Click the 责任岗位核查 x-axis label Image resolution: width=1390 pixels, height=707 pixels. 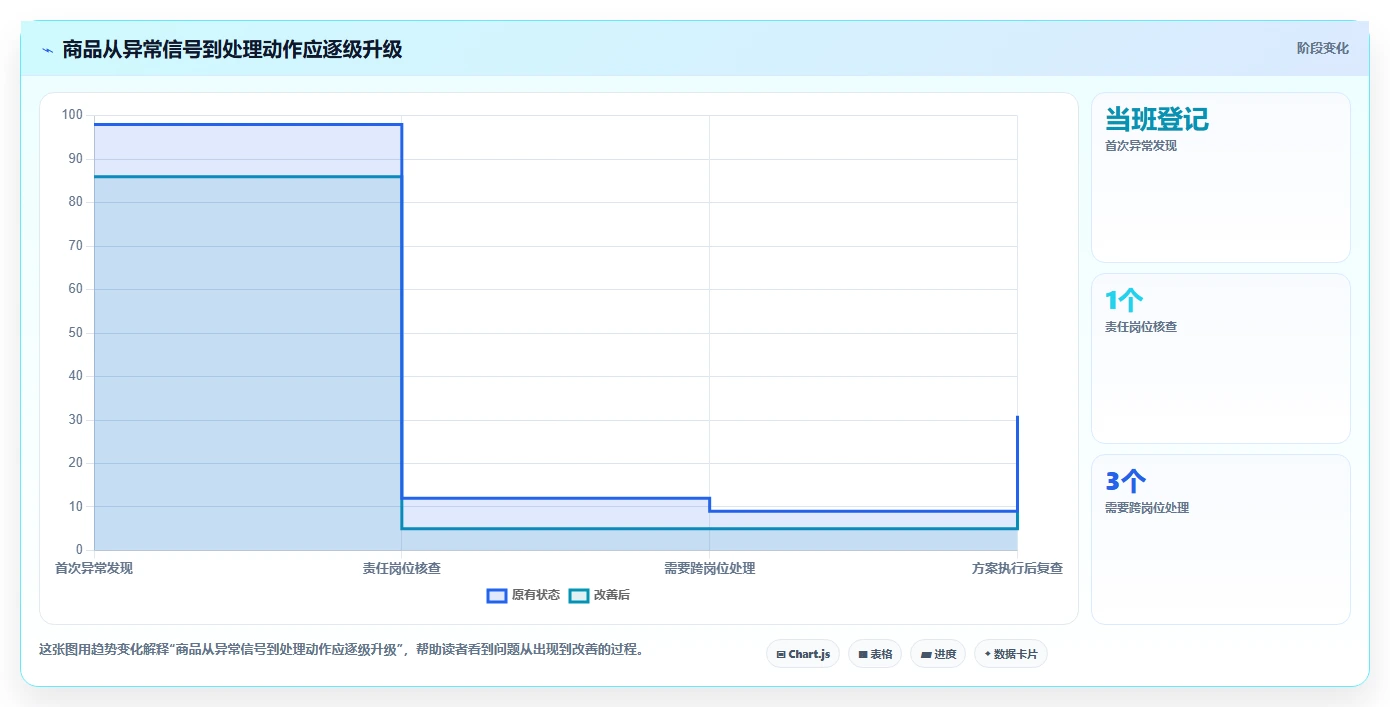click(x=402, y=568)
